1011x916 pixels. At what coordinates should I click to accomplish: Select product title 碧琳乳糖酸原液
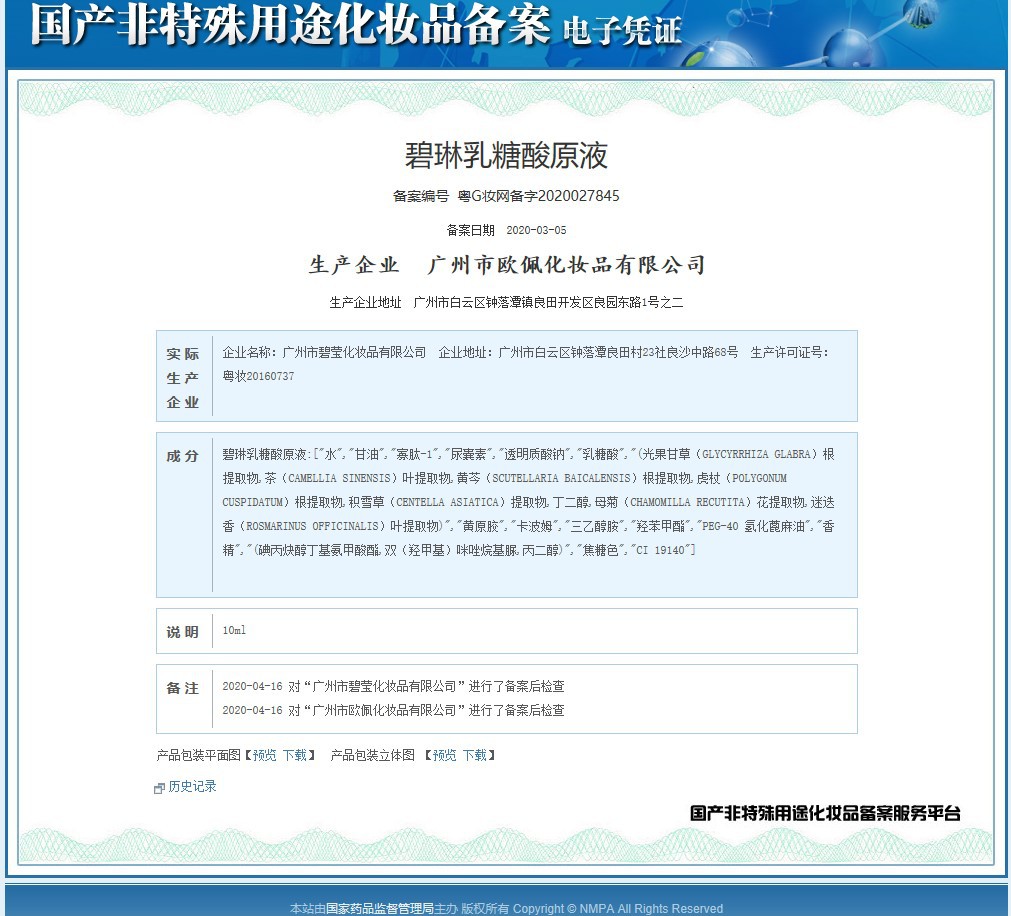coord(506,155)
